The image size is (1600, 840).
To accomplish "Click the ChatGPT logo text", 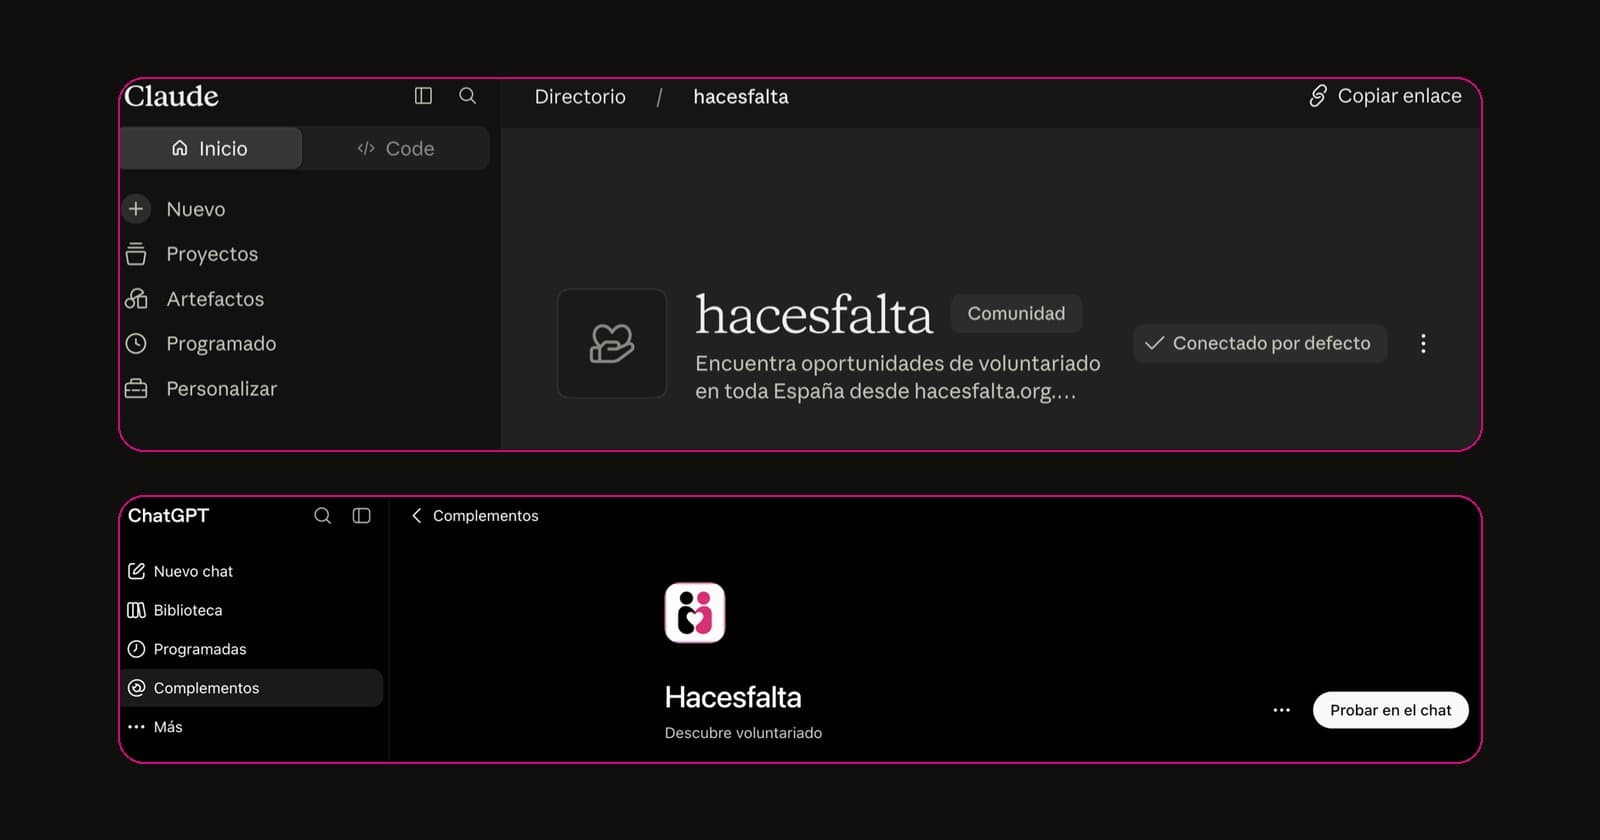I will point(168,516).
